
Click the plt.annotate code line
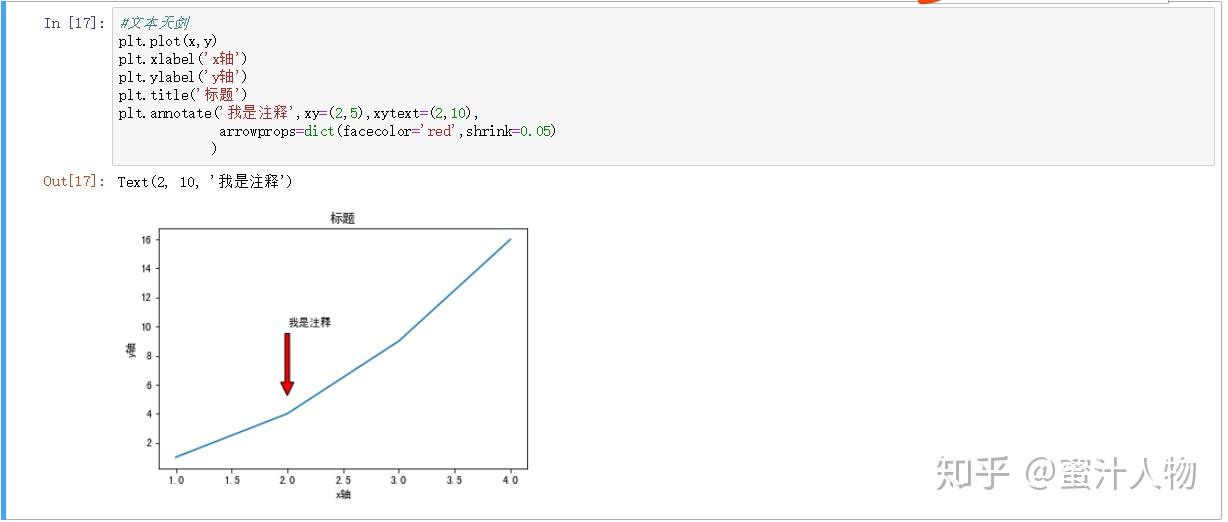tap(298, 113)
